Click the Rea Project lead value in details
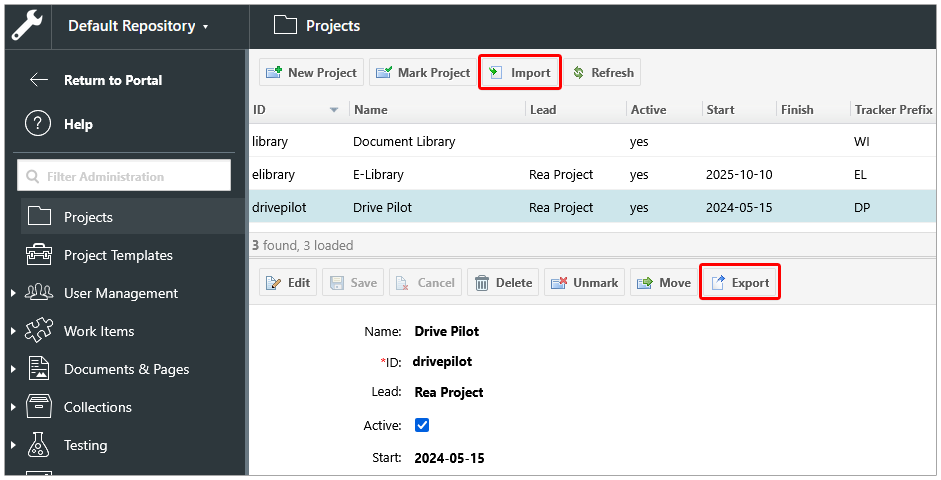 tap(449, 392)
